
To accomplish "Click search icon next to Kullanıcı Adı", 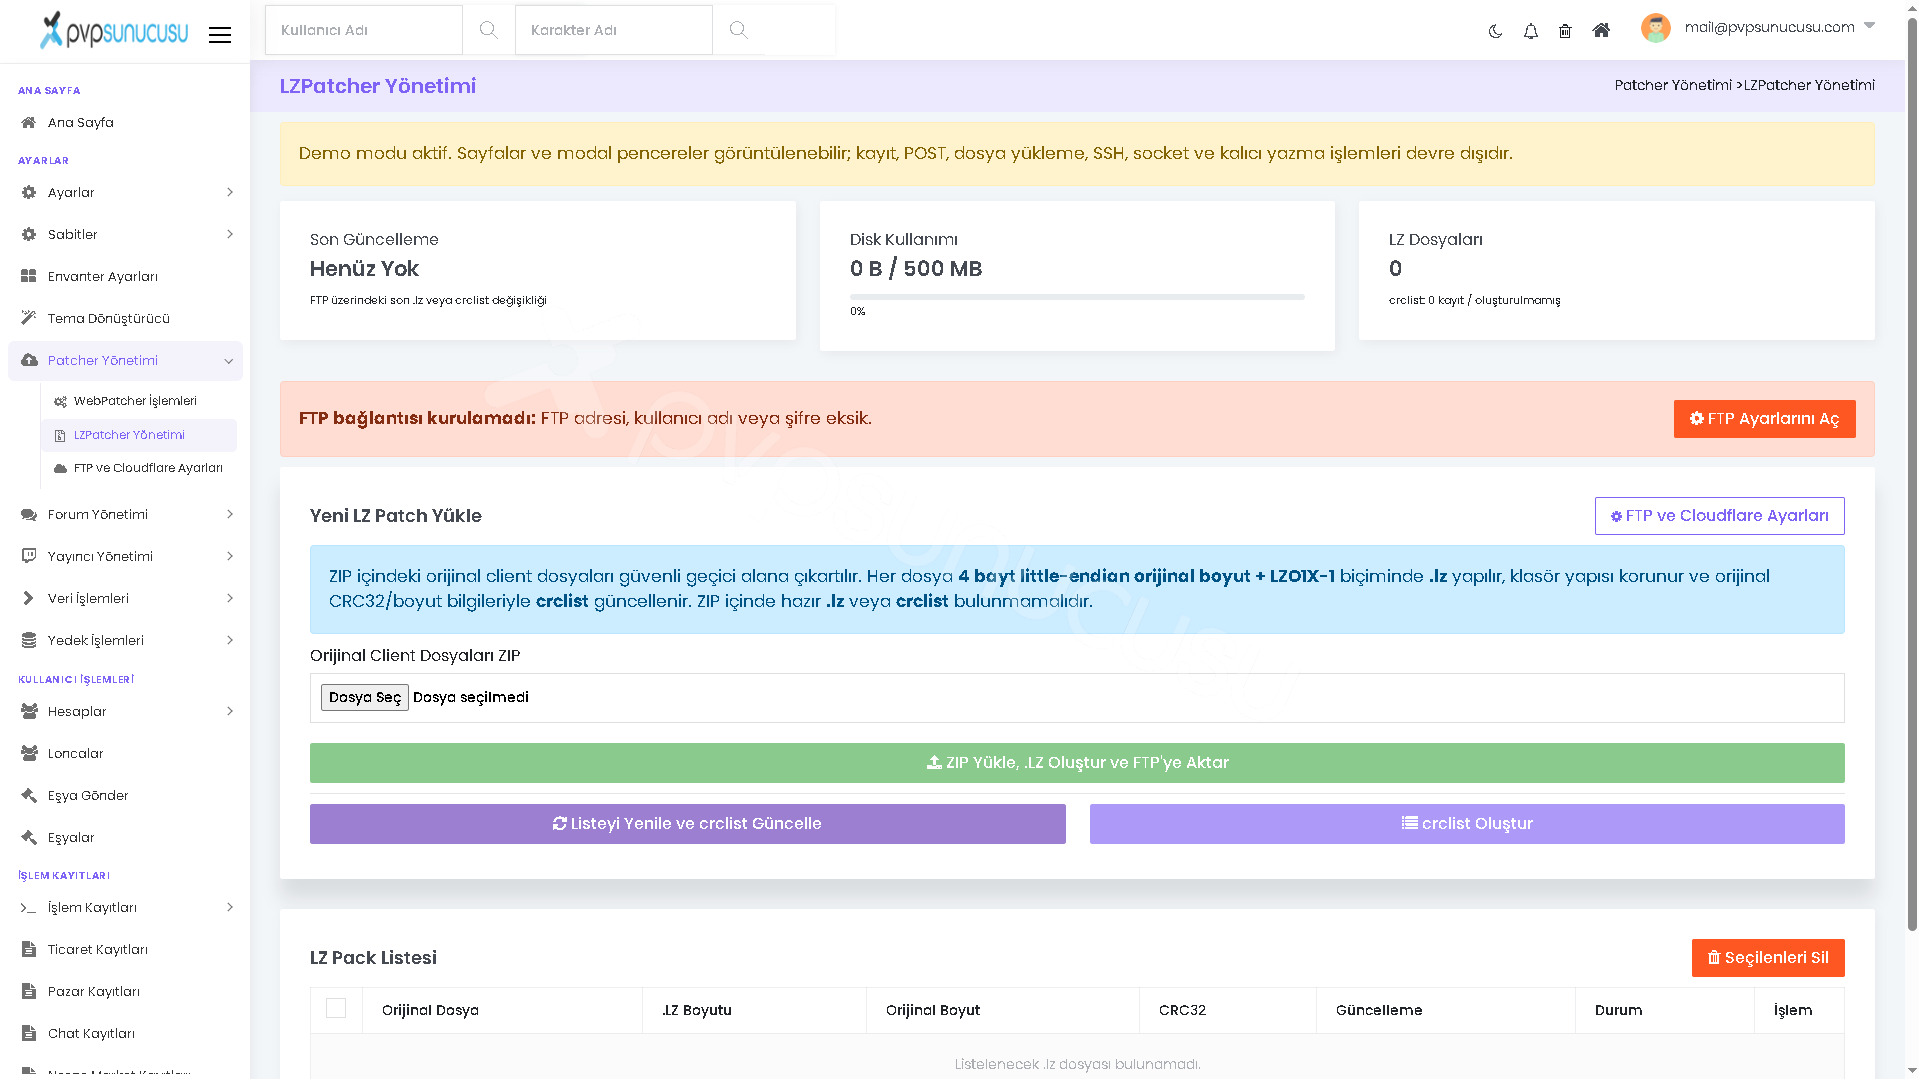I will click(x=488, y=30).
